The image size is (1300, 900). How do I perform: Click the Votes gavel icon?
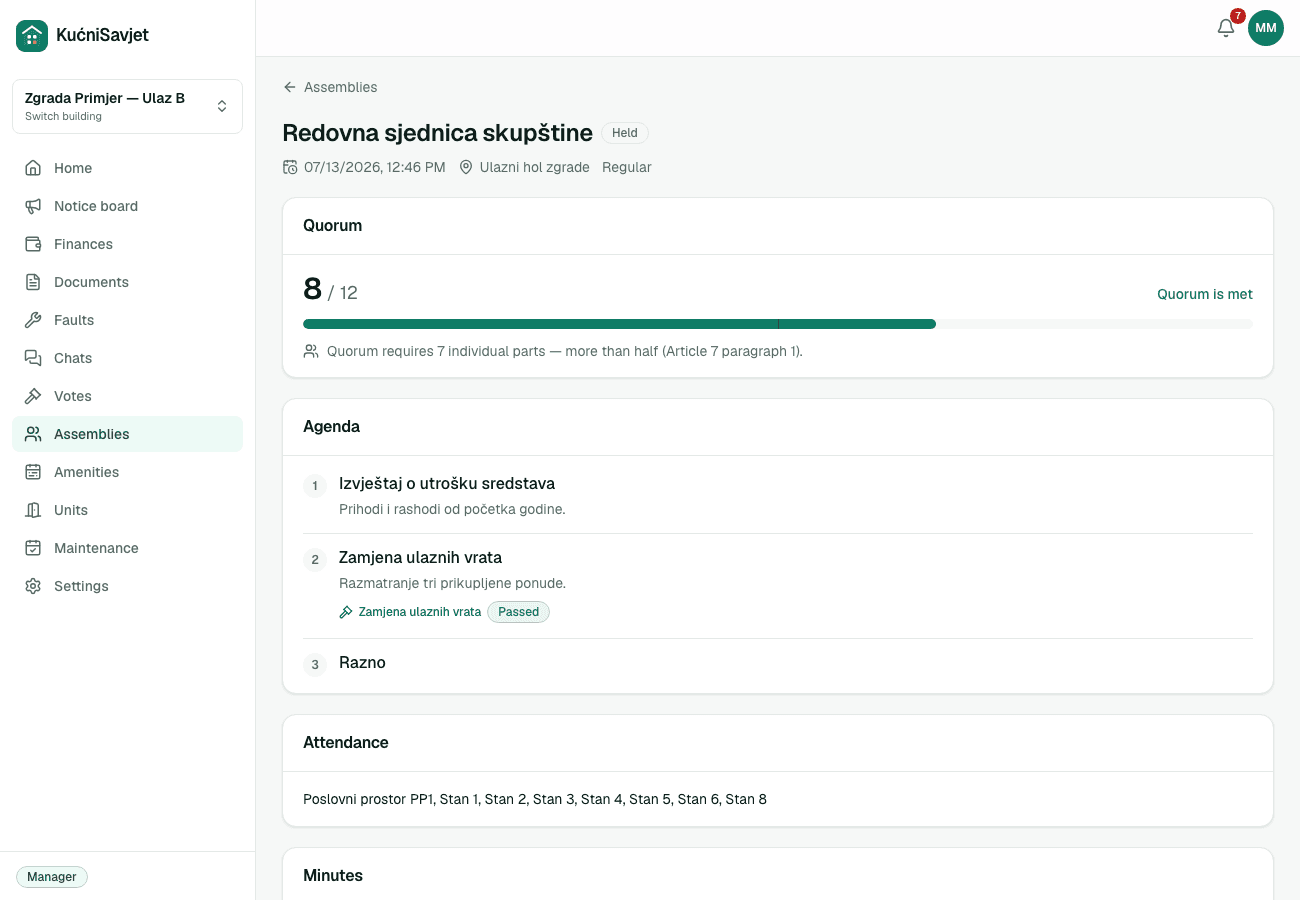(33, 396)
